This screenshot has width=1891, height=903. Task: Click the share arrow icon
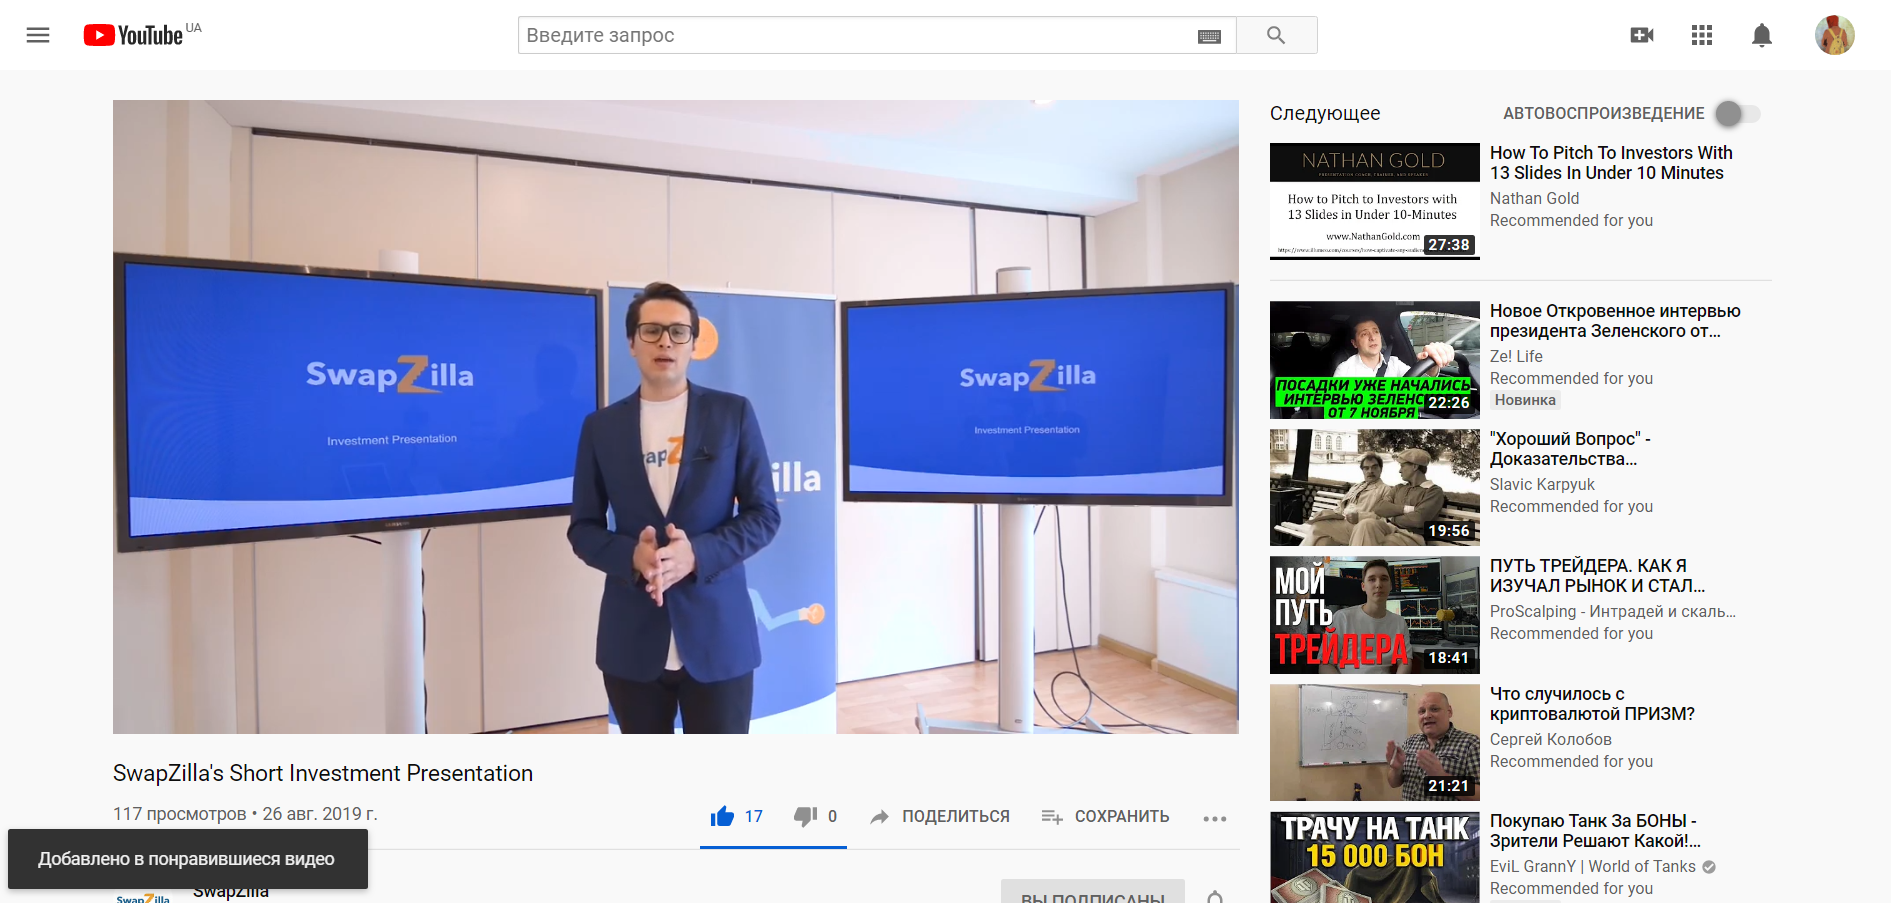pyautogui.click(x=879, y=817)
